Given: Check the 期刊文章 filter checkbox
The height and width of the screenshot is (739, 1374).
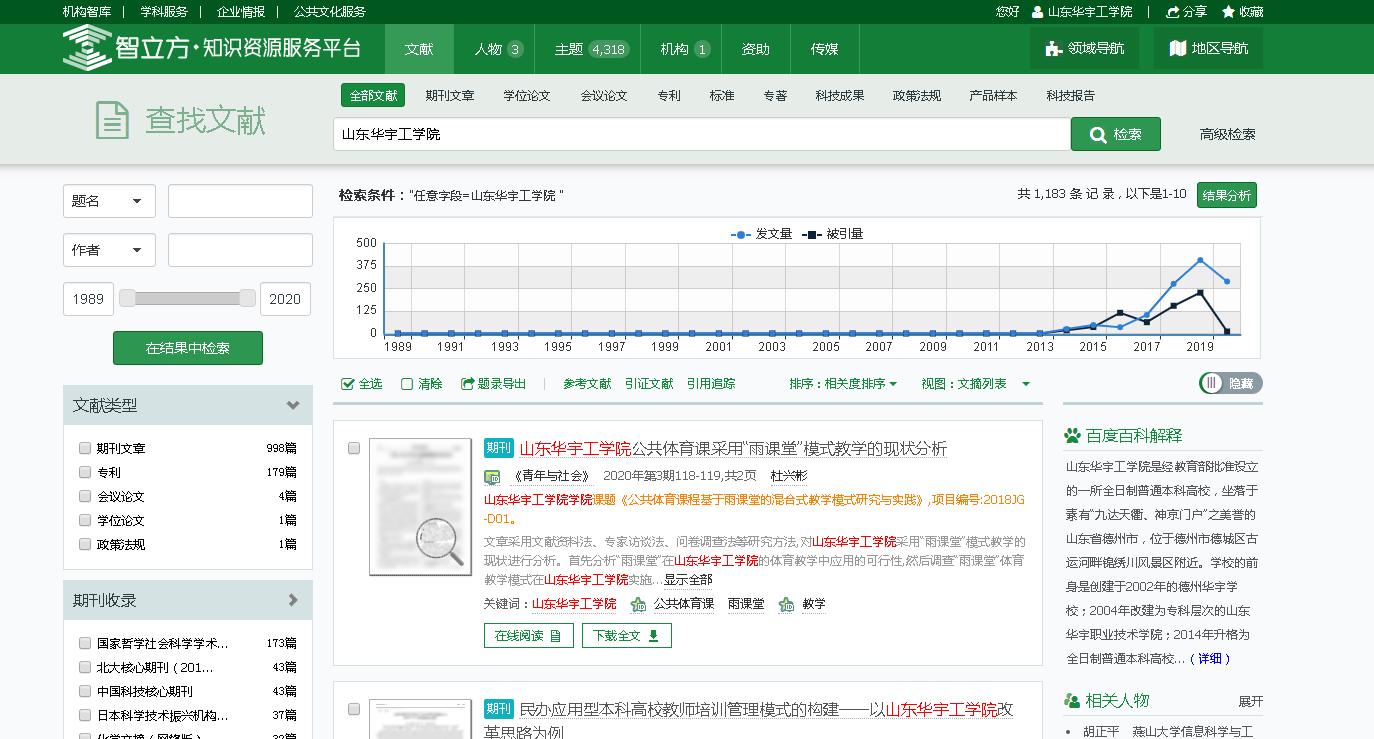Looking at the screenshot, I should pos(85,448).
